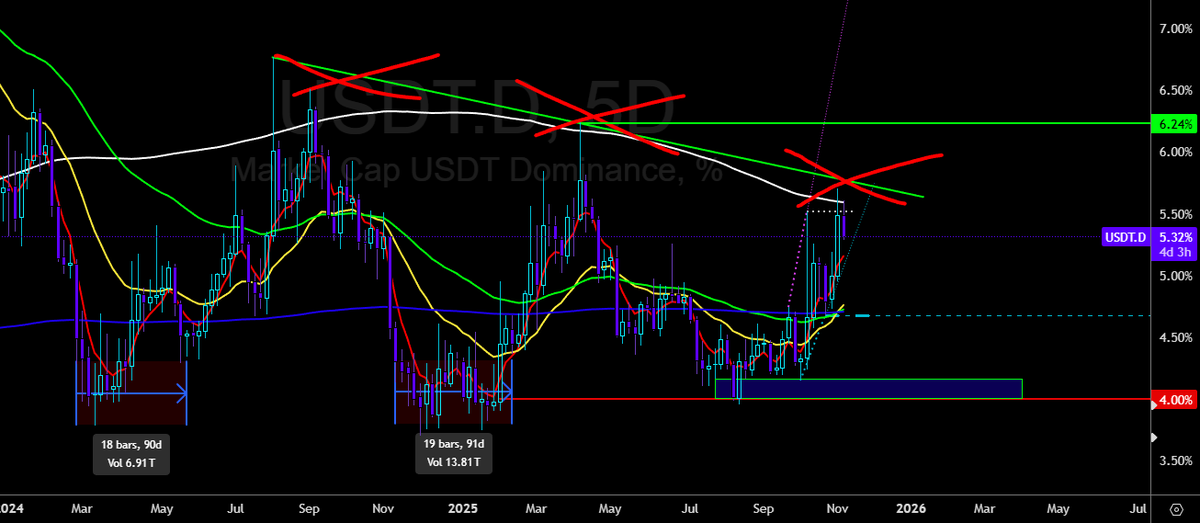Click the Vol 13.81T measurement text
Screen dimensions: 1200x523
coord(456,463)
